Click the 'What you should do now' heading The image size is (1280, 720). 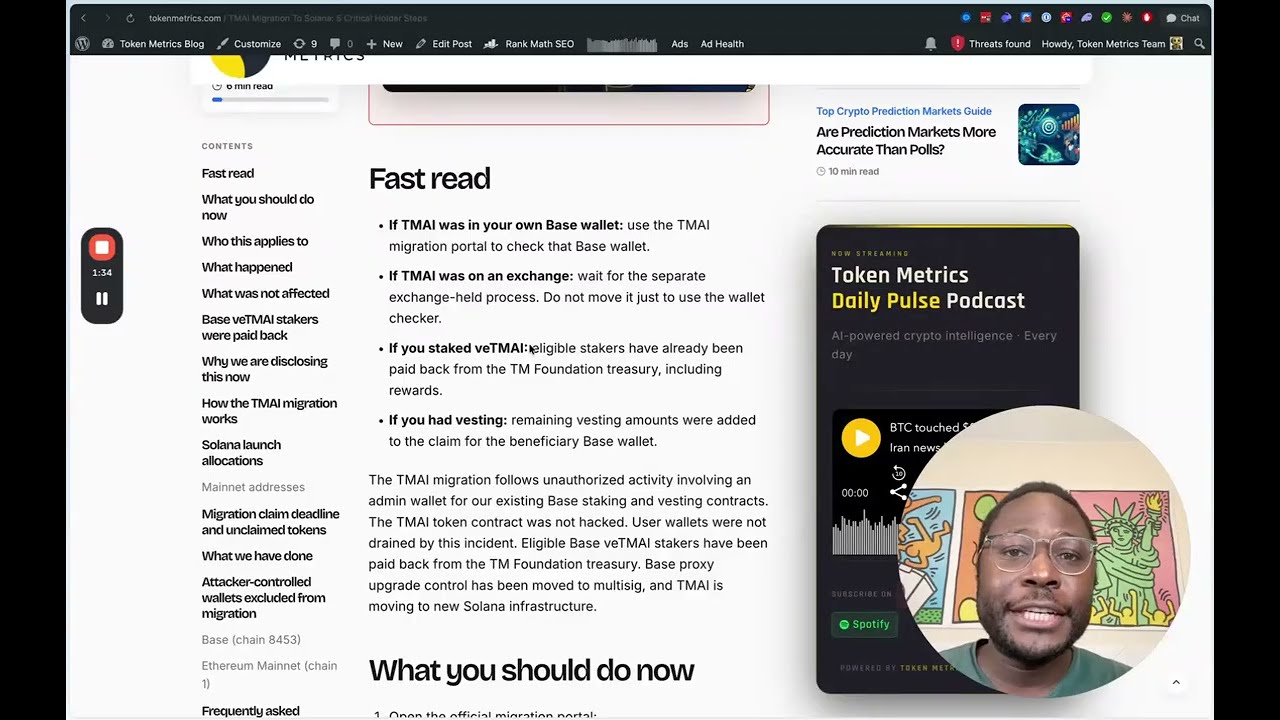(531, 670)
